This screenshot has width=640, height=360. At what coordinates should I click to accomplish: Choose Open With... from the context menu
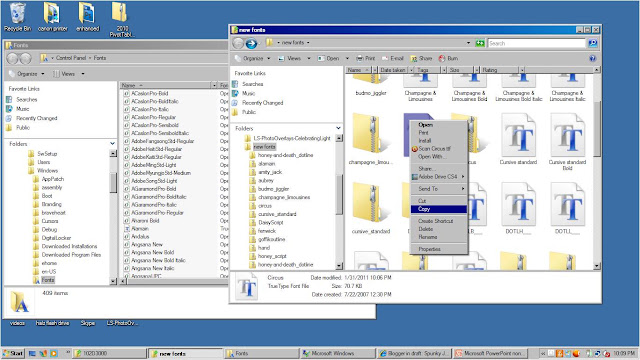coord(439,156)
